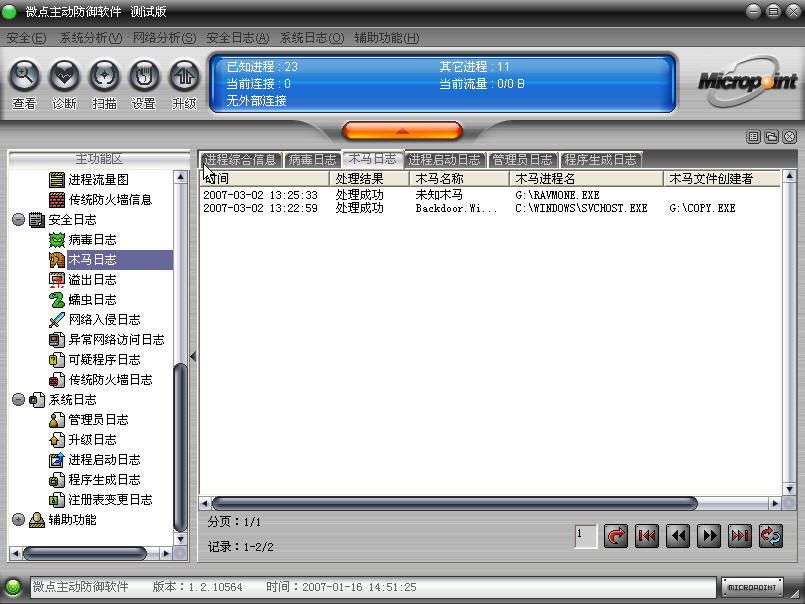This screenshot has height=604, width=805.
Task: Click the sidebar scroll-up arrow
Action: coord(180,177)
